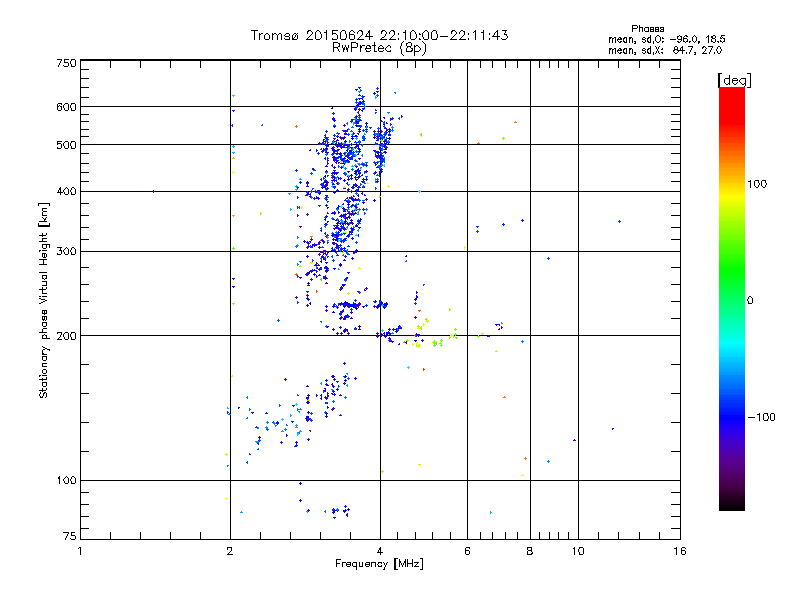The image size is (800, 600).
Task: Click the blue point right of 10 MHz near 350 km
Action: [x=619, y=221]
